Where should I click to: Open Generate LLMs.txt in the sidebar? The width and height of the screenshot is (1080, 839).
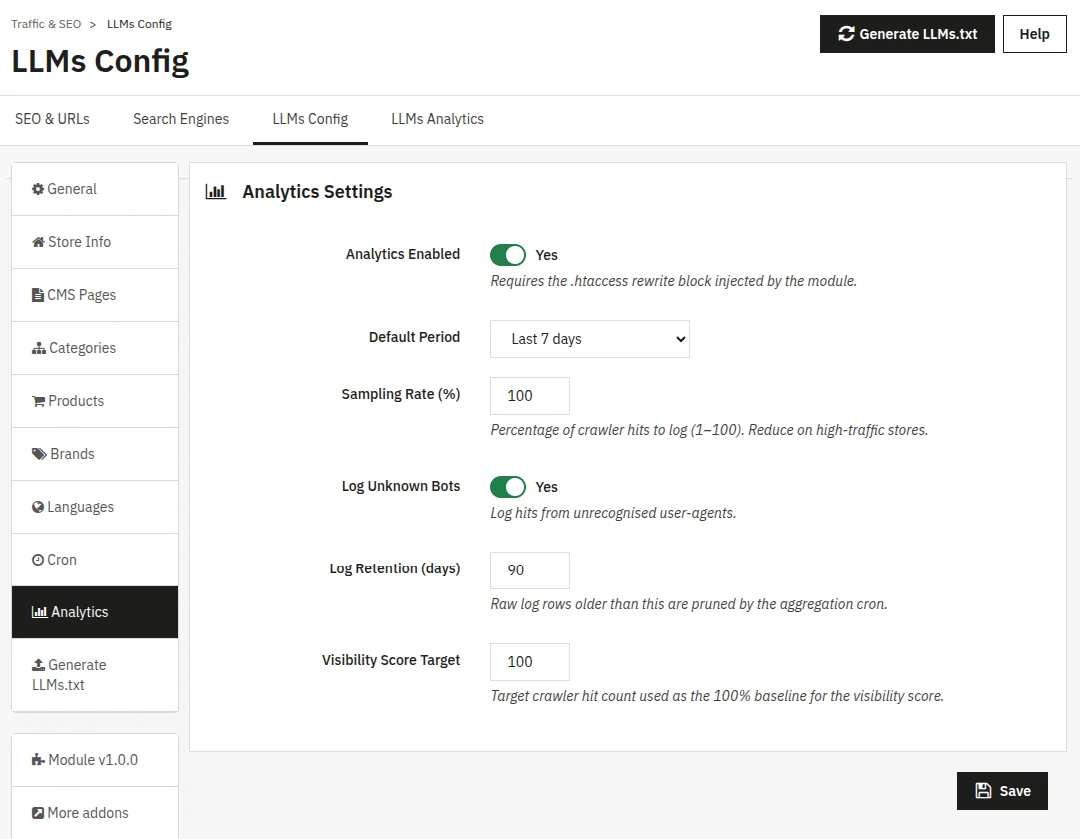95,674
